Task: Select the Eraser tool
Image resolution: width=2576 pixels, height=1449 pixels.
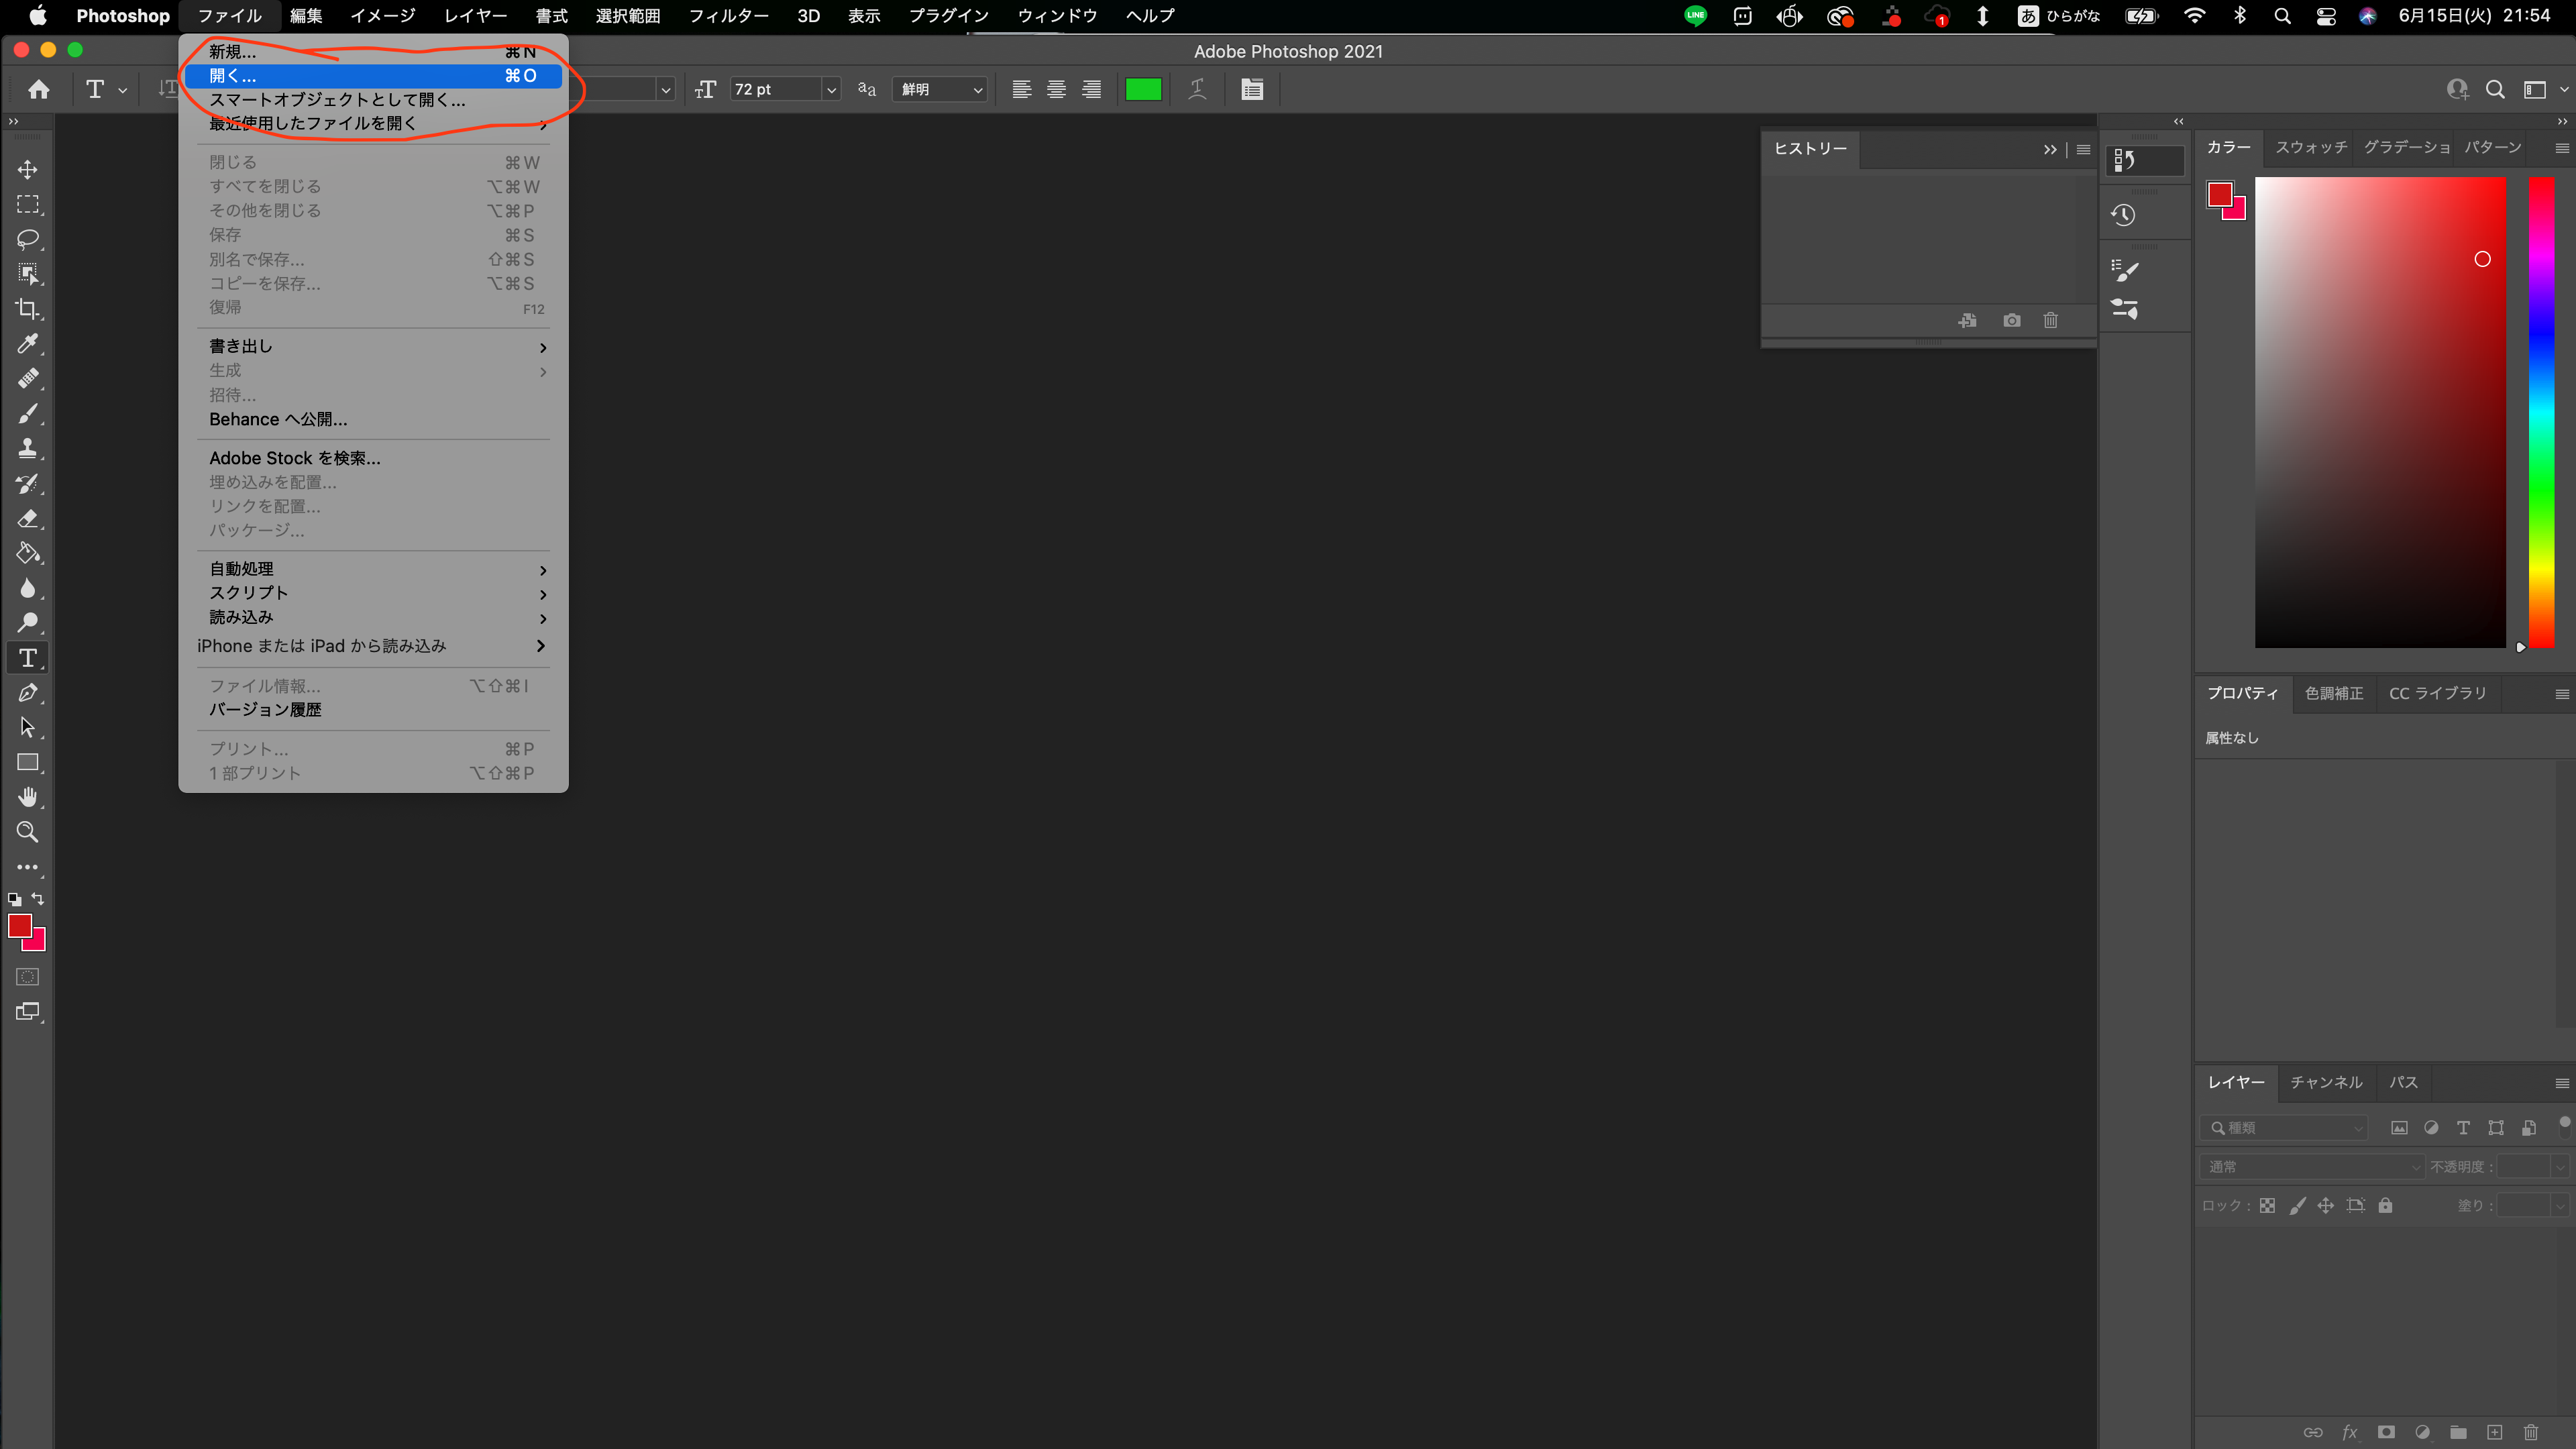Action: click(x=27, y=518)
